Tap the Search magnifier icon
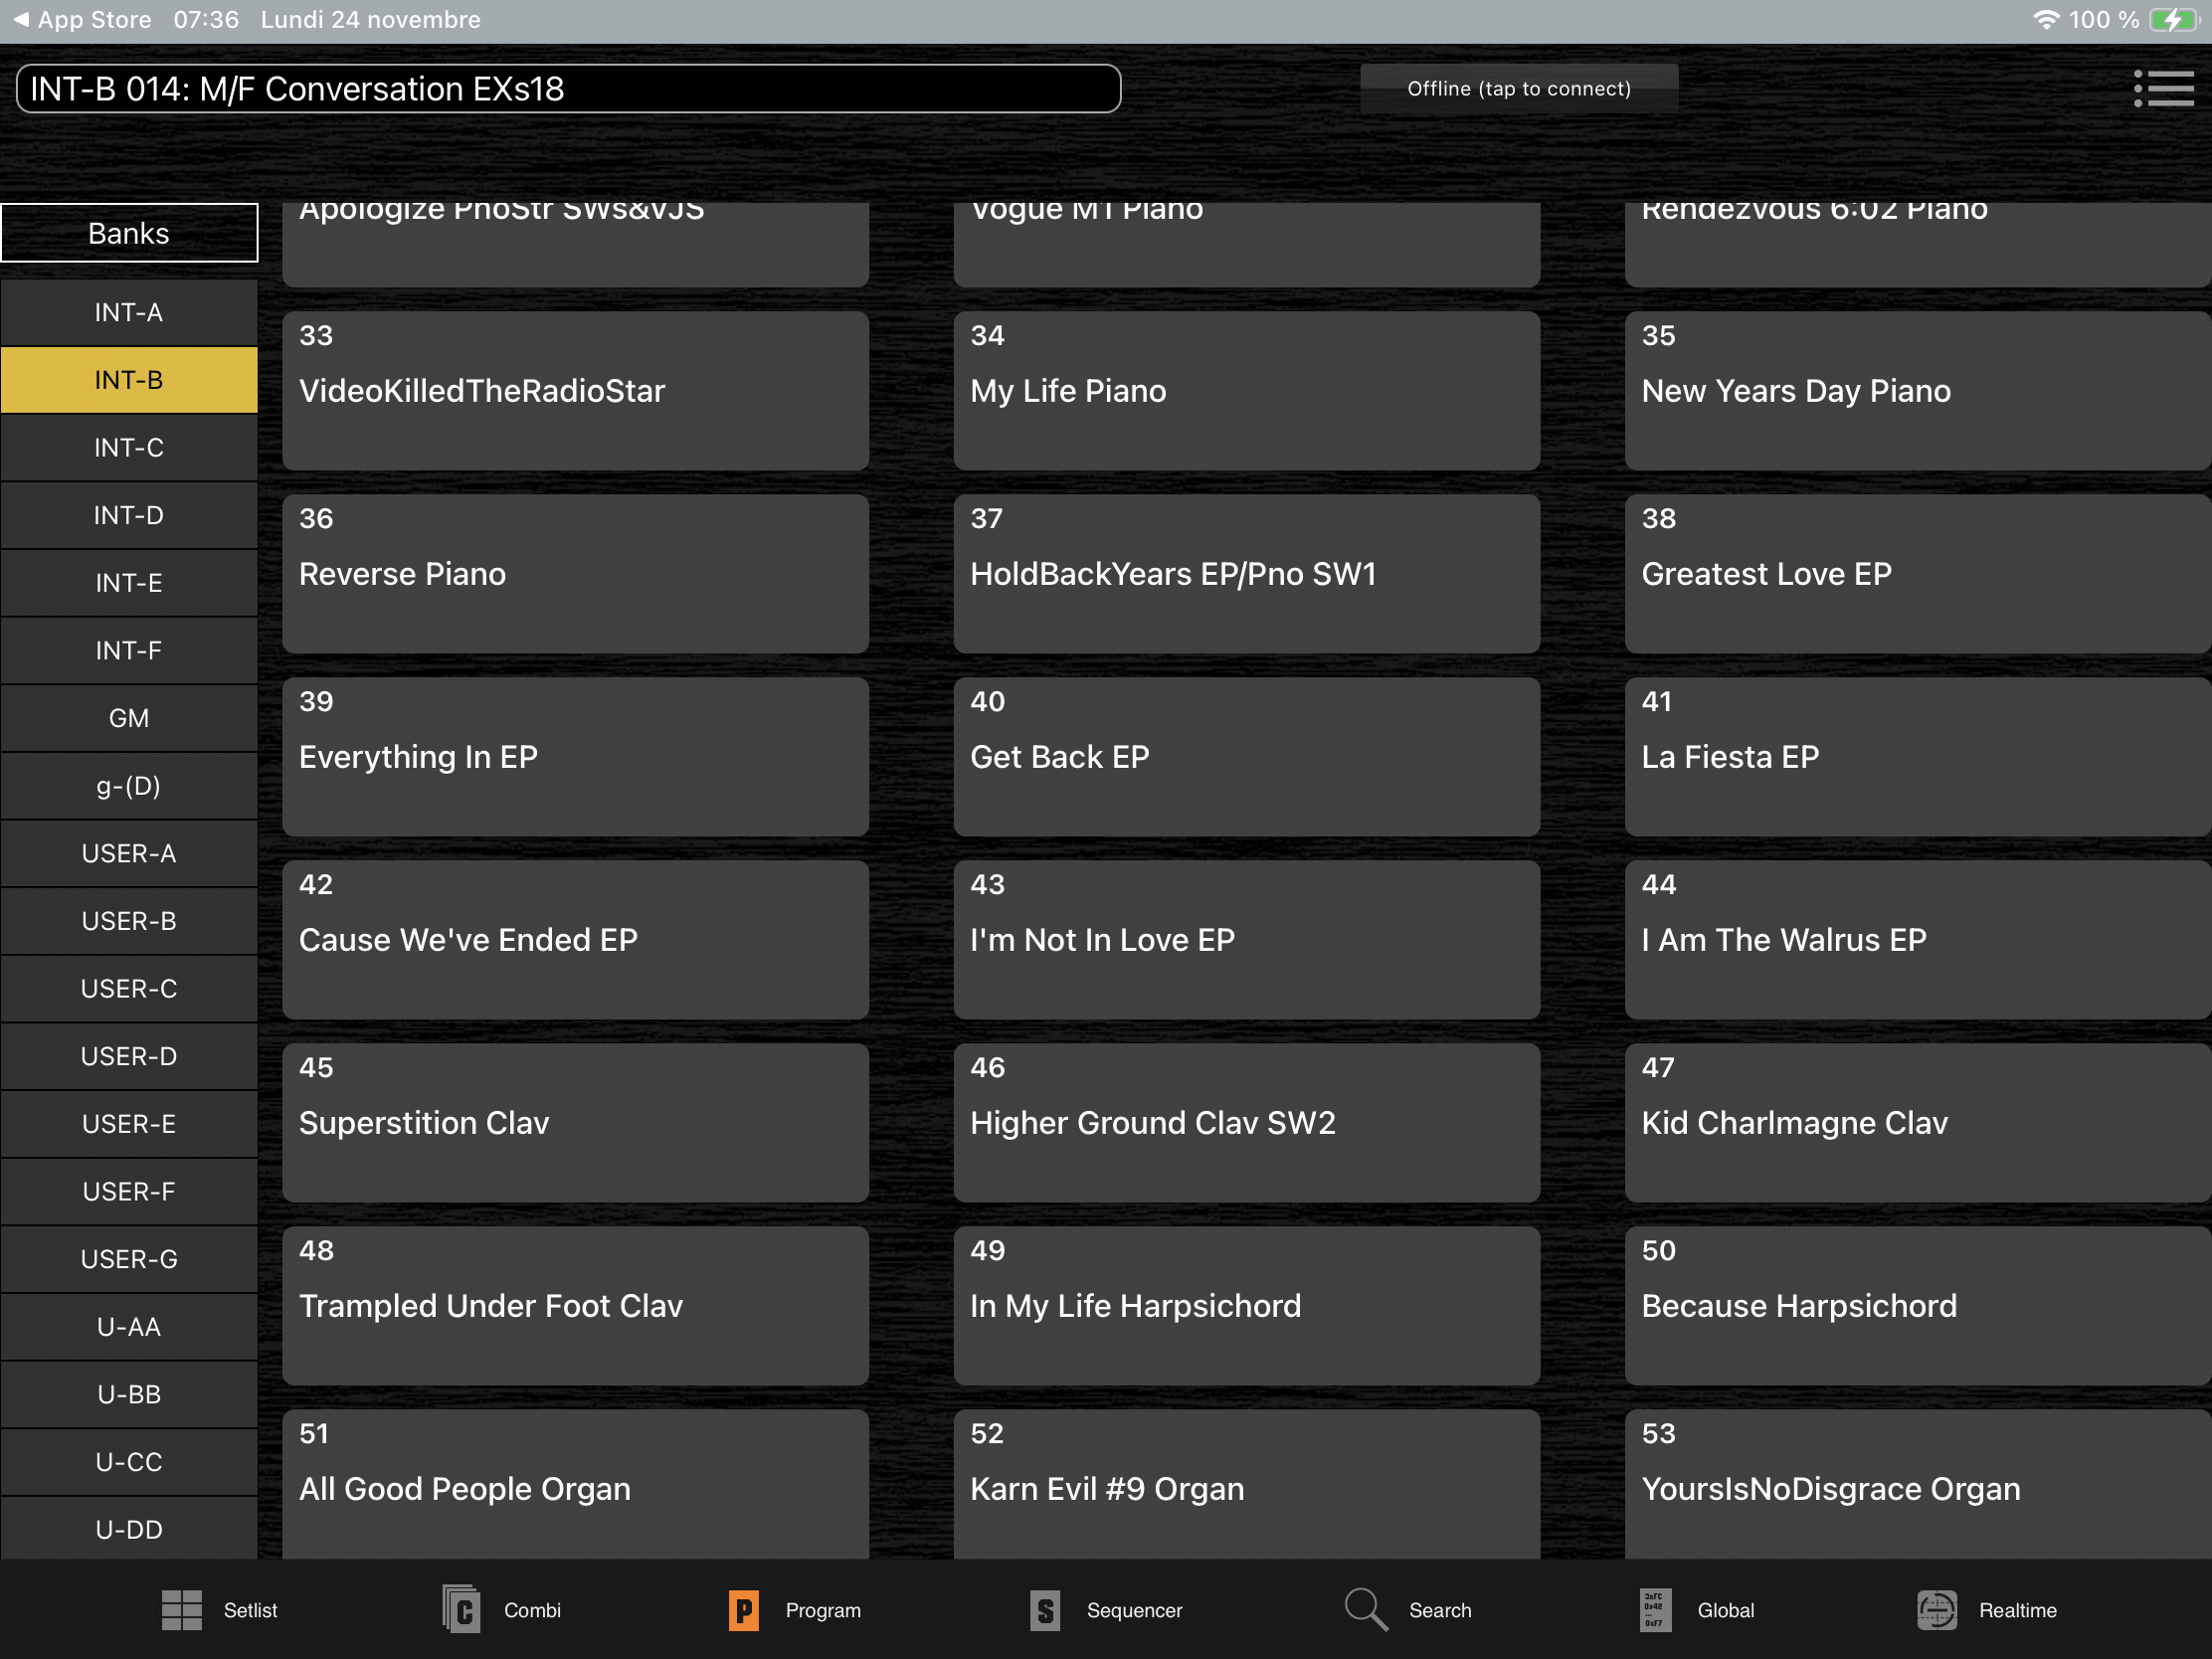 point(1365,1610)
